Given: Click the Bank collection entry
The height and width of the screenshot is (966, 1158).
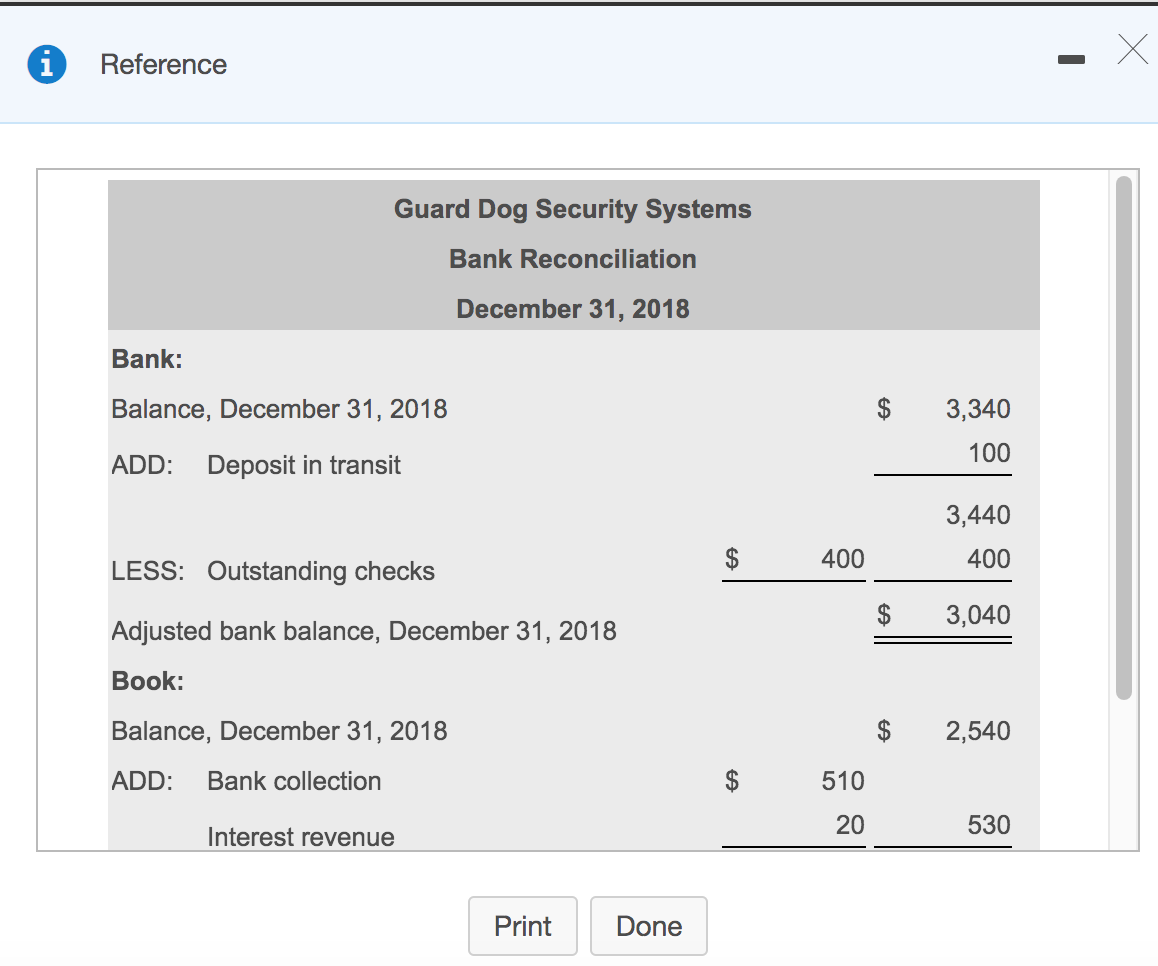Looking at the screenshot, I should point(293,780).
